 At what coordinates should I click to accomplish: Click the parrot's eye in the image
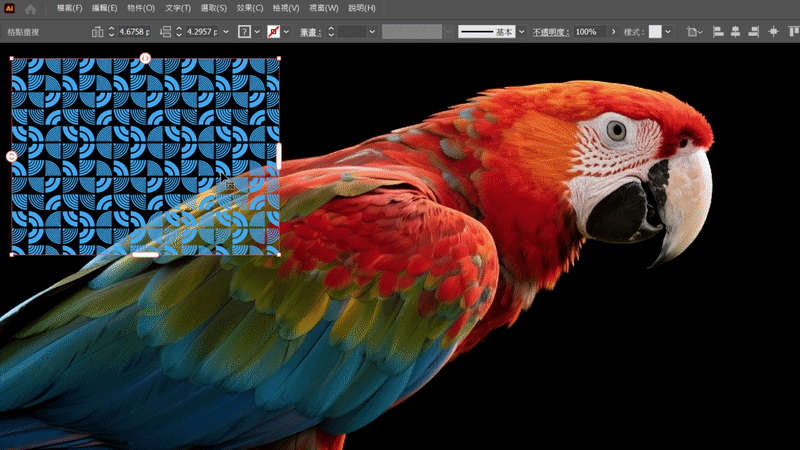click(x=616, y=131)
